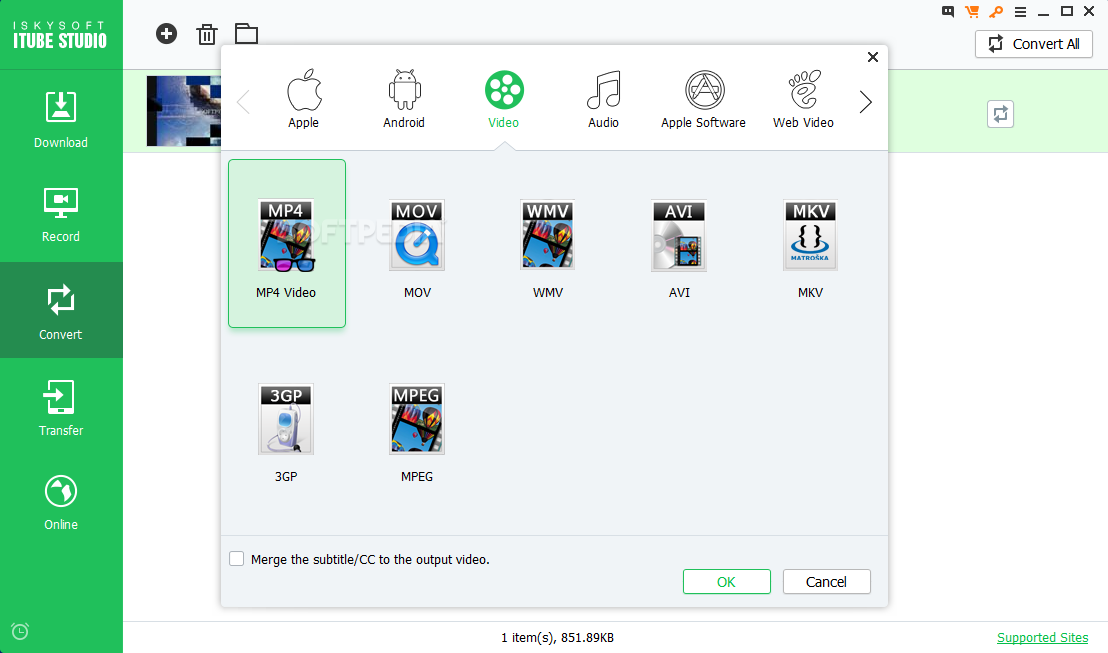Click the '1 item(s), 851.89KB' status text

(x=558, y=637)
